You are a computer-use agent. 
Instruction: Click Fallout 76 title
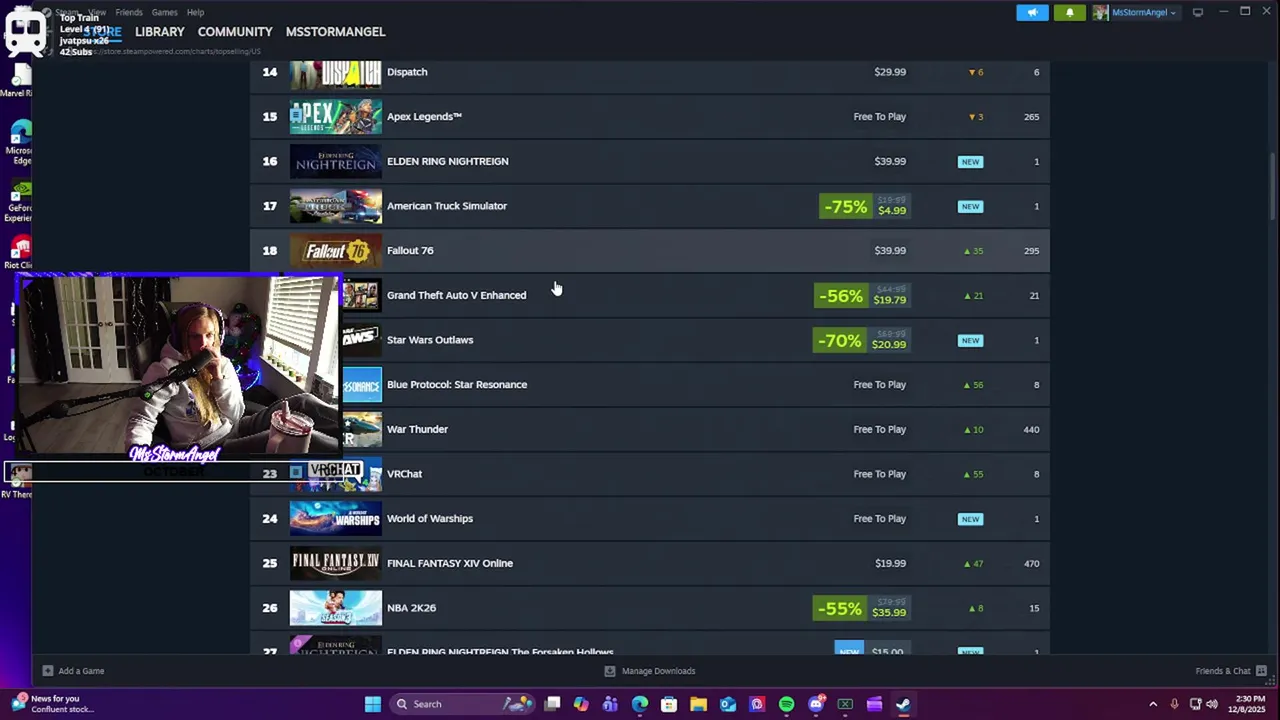(x=410, y=250)
